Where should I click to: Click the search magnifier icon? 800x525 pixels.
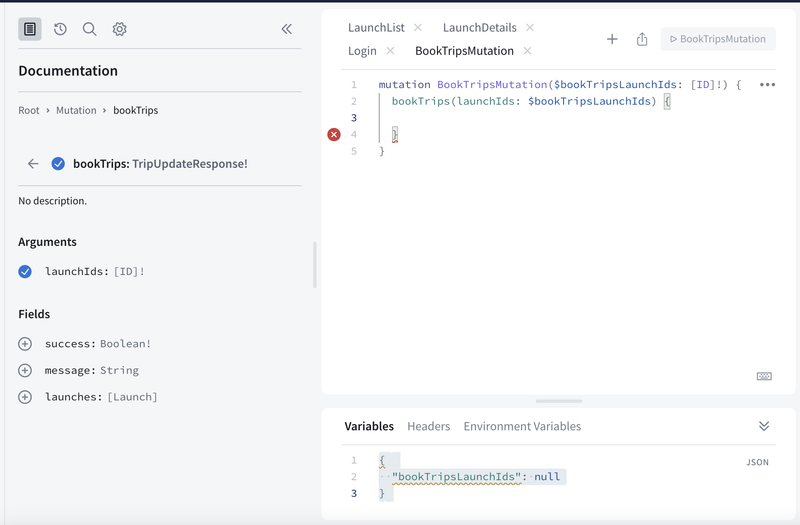[x=90, y=29]
